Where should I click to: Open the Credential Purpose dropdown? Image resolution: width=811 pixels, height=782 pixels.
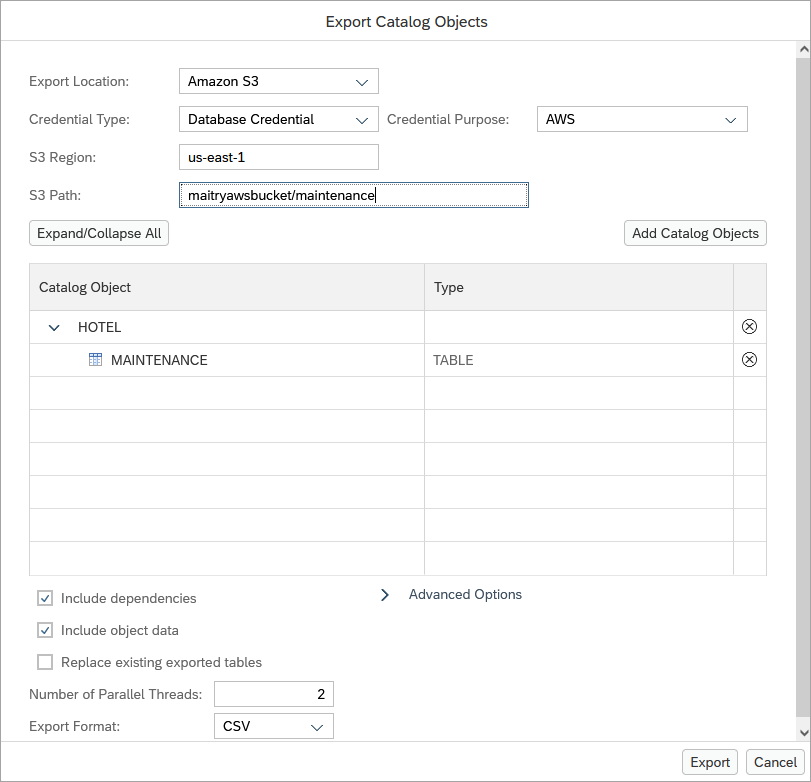point(642,119)
